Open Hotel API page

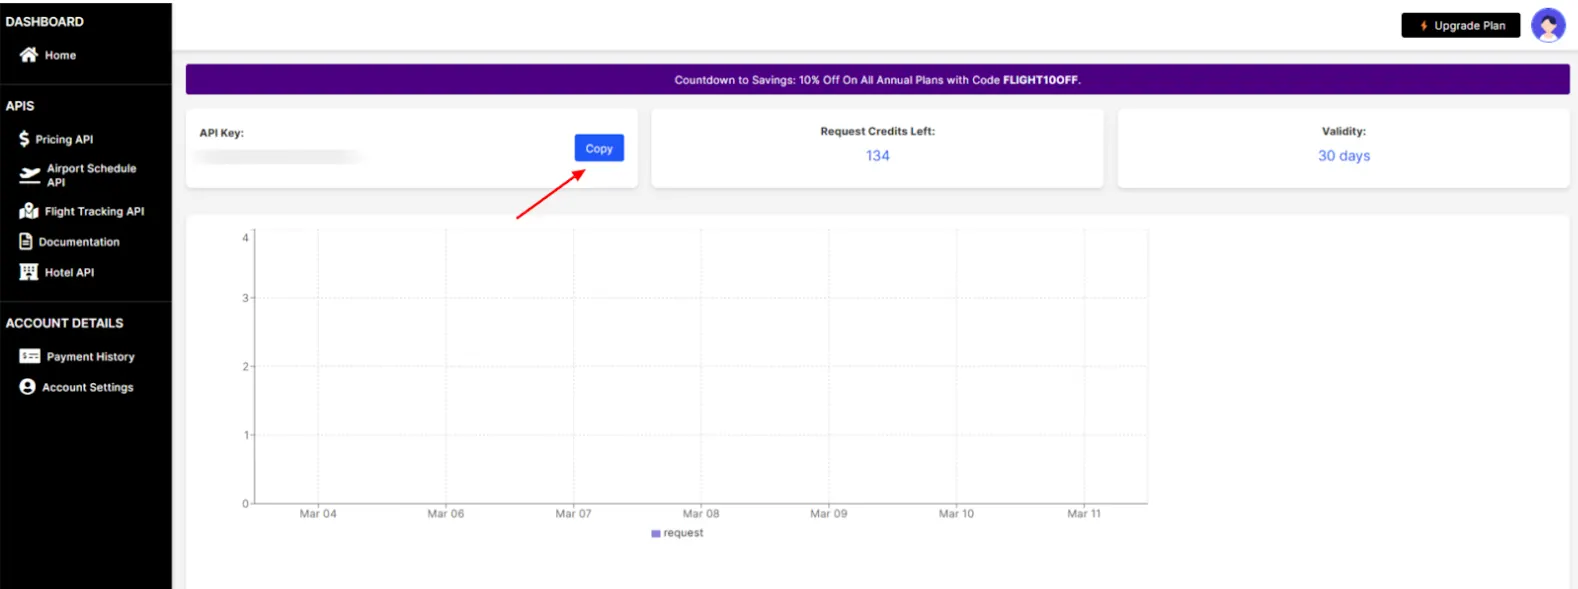point(69,272)
